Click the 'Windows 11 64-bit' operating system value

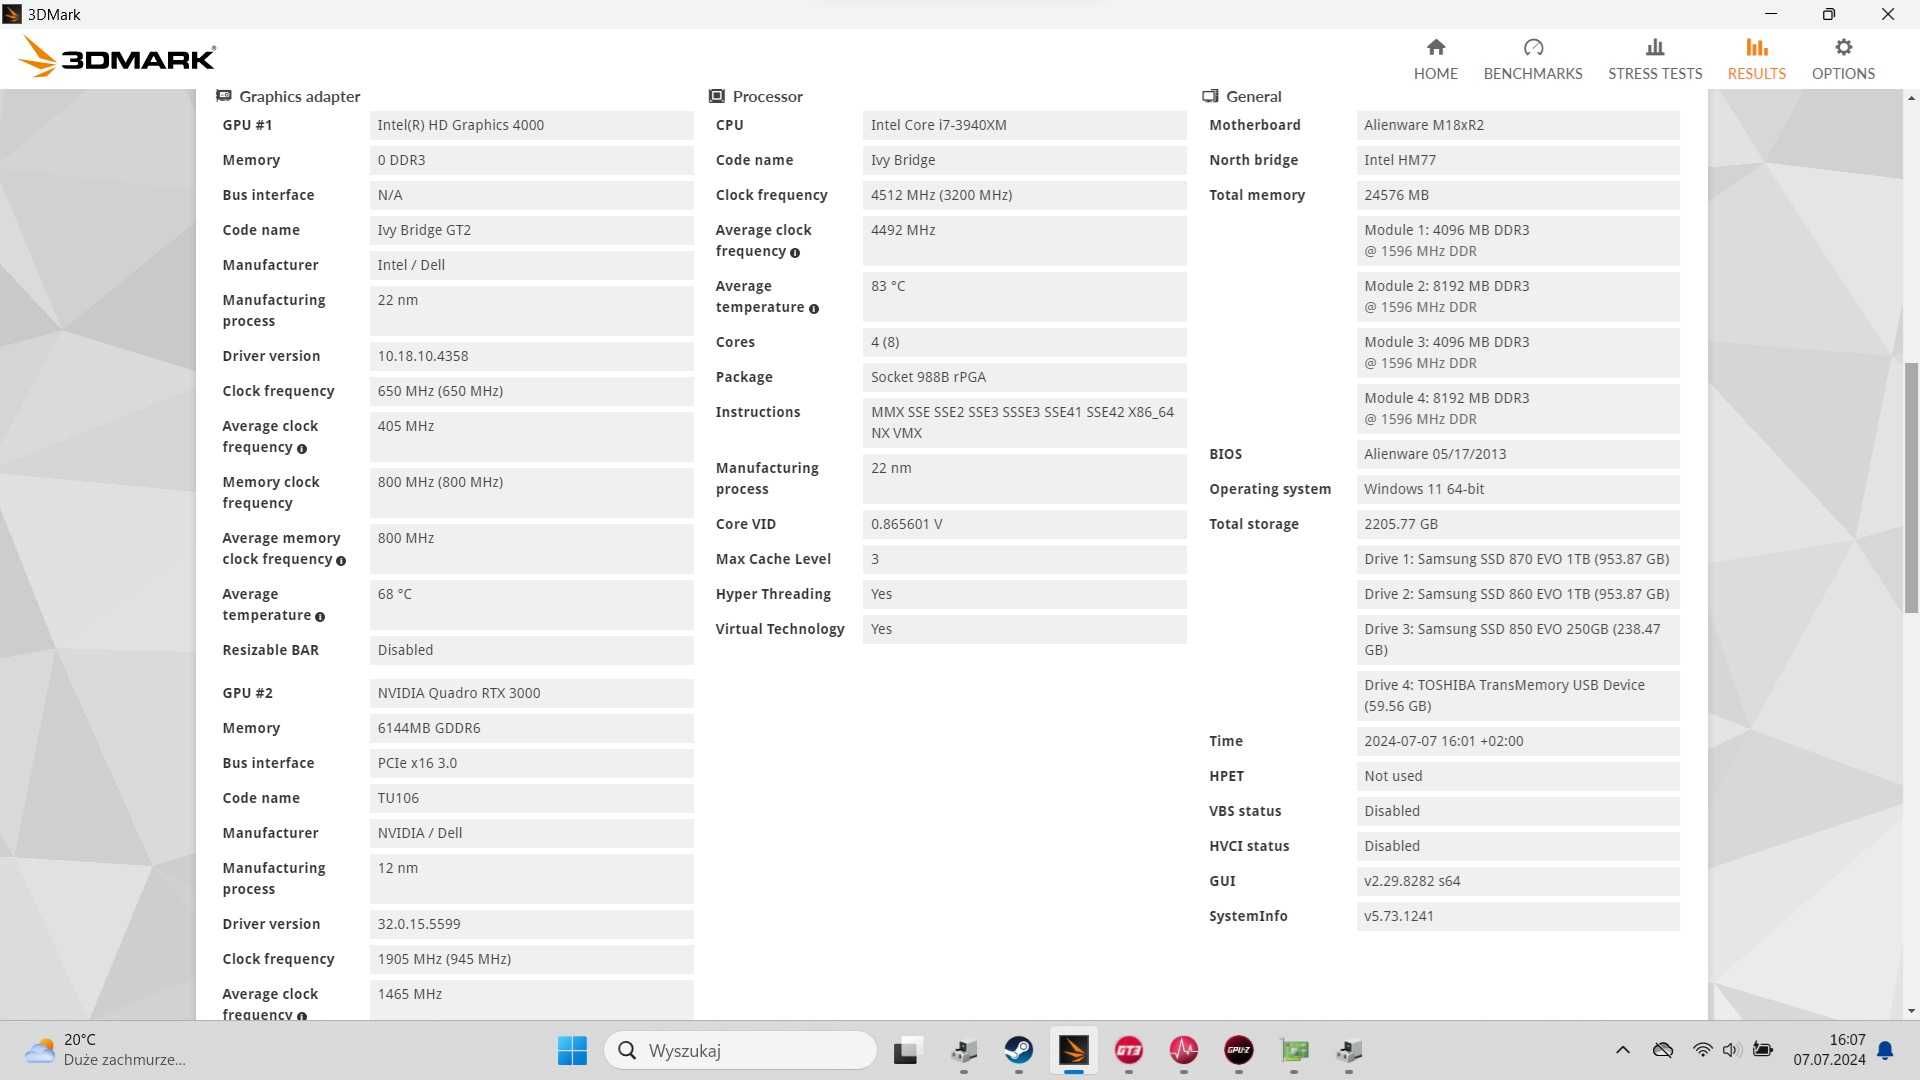(x=1518, y=489)
